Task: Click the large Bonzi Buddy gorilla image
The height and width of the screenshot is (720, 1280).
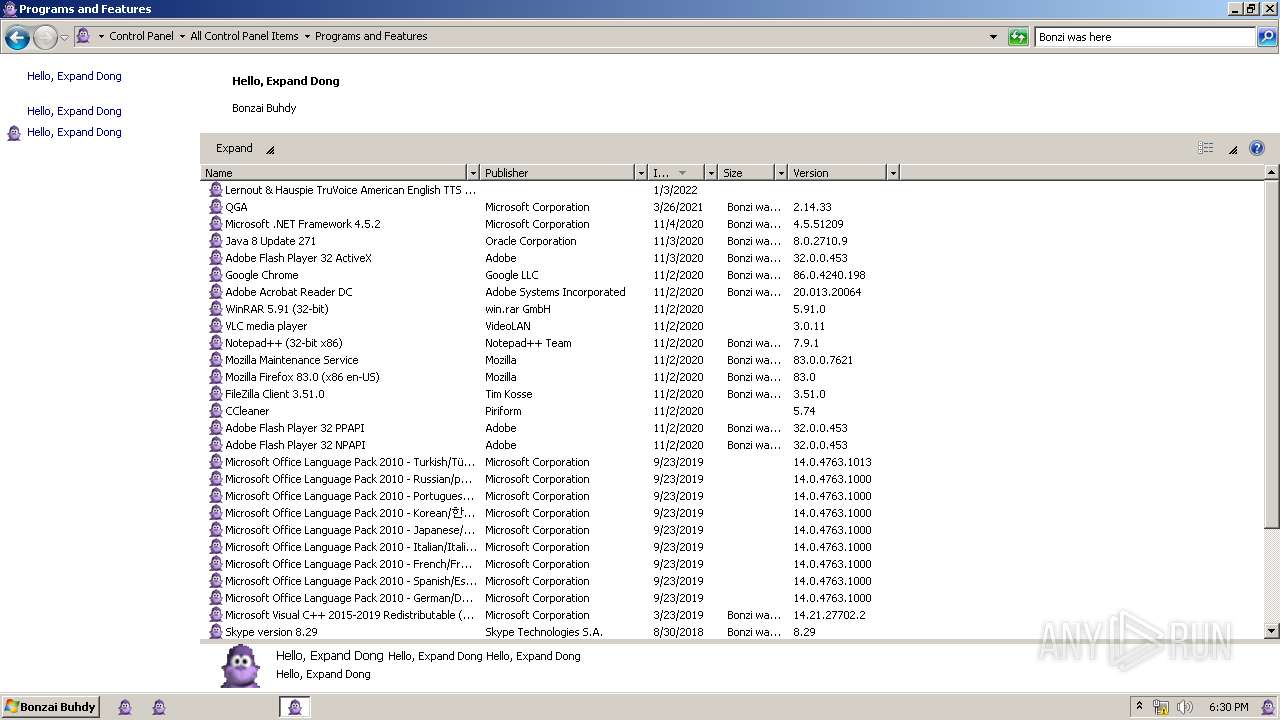Action: pyautogui.click(x=240, y=666)
